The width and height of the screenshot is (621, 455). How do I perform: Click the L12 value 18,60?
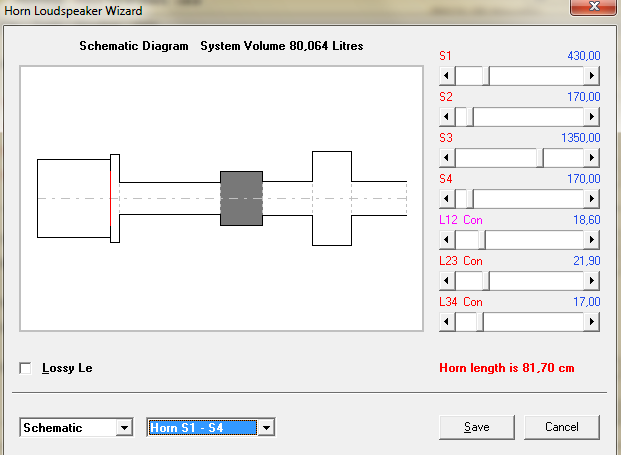[x=587, y=220]
